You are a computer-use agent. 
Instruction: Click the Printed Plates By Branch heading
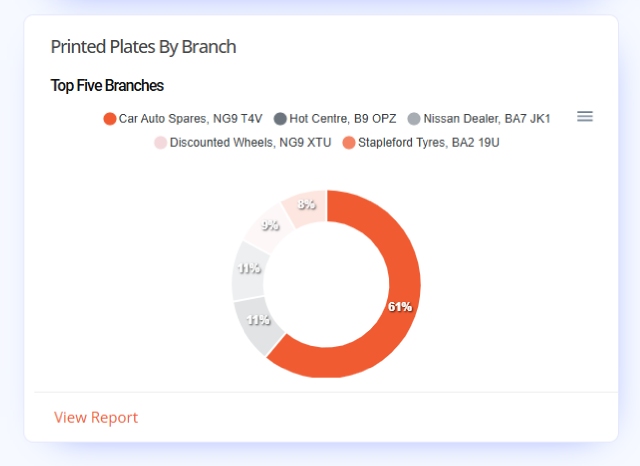pos(143,47)
